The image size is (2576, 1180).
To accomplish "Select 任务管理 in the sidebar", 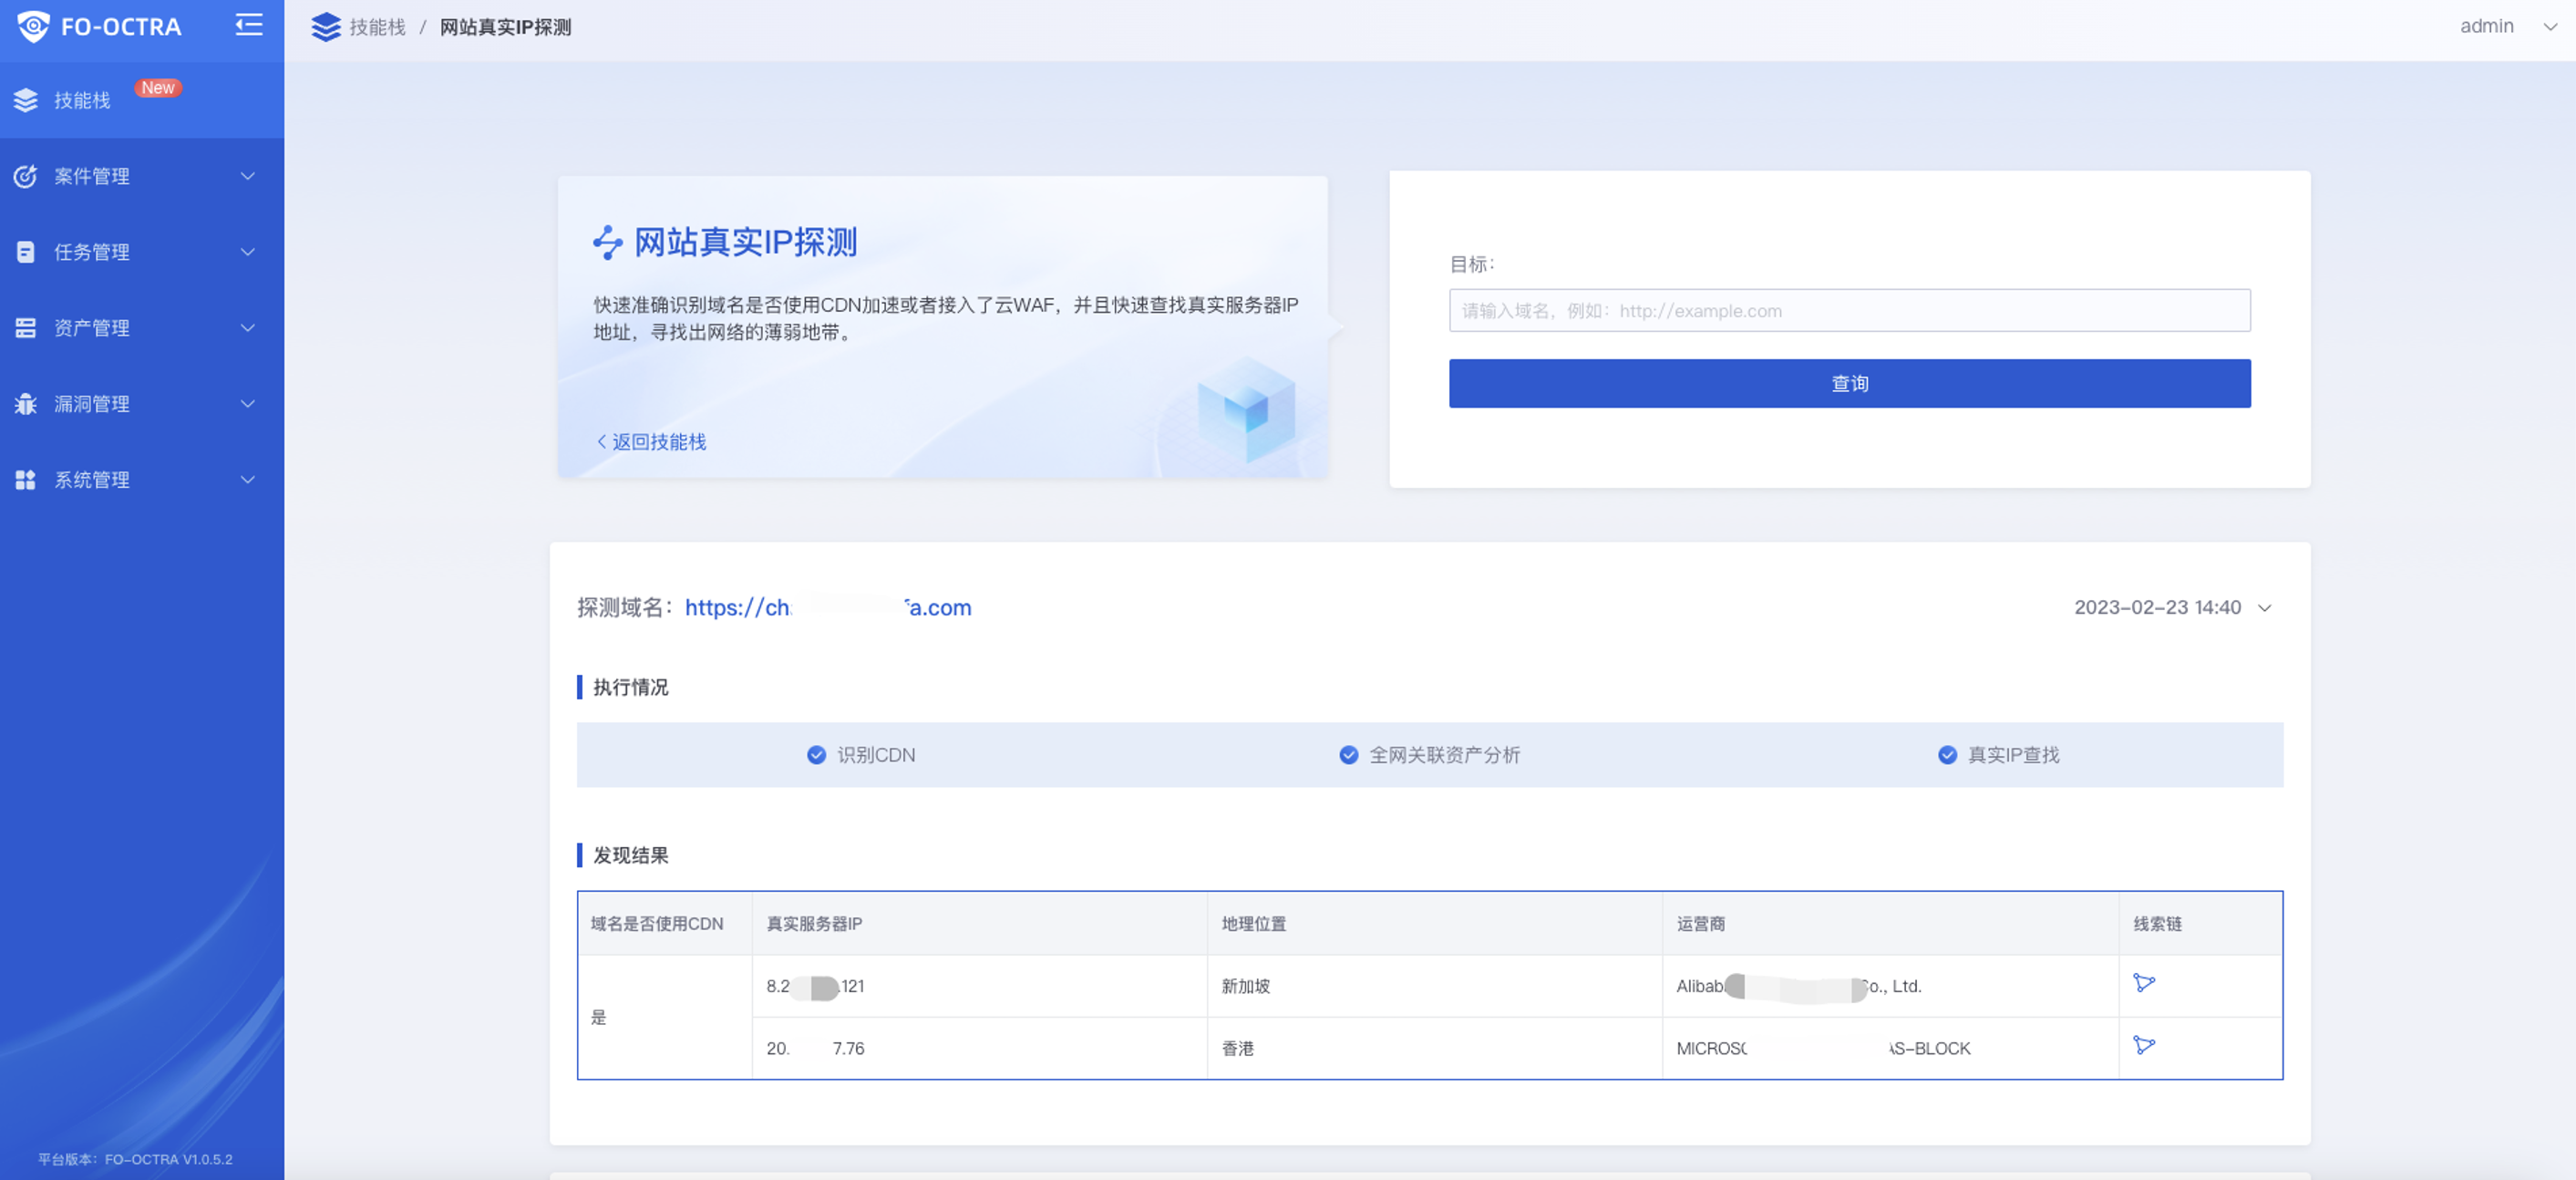I will pyautogui.click(x=142, y=252).
